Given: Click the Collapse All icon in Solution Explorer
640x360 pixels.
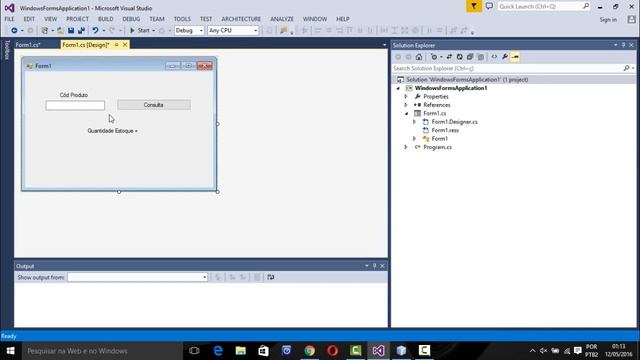Looking at the screenshot, I should click(470, 57).
